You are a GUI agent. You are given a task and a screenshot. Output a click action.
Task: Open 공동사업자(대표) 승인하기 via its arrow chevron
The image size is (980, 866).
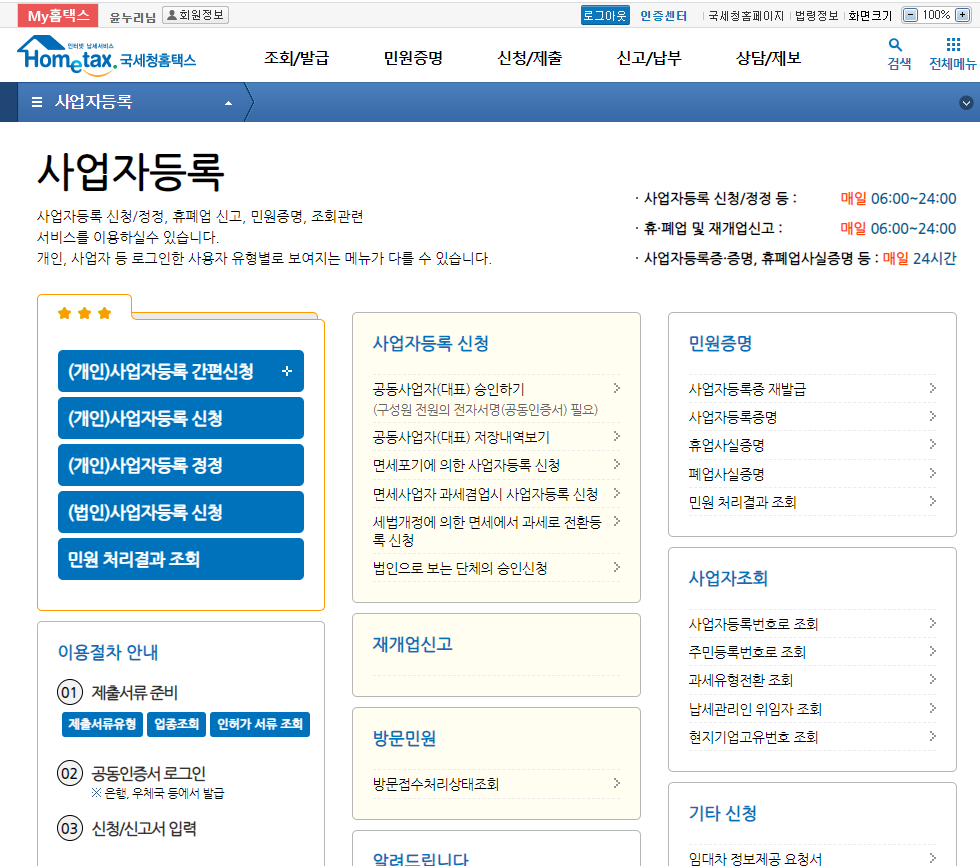tap(617, 387)
